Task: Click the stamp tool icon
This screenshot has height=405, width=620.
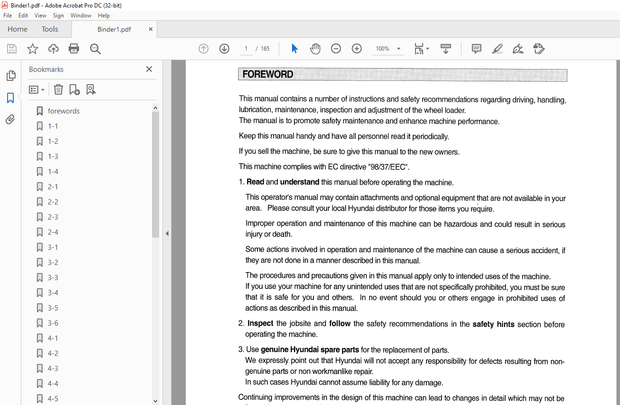Action: coord(539,49)
